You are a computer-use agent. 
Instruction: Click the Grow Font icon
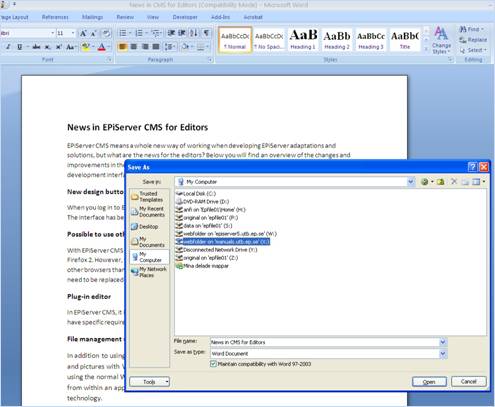click(x=83, y=33)
